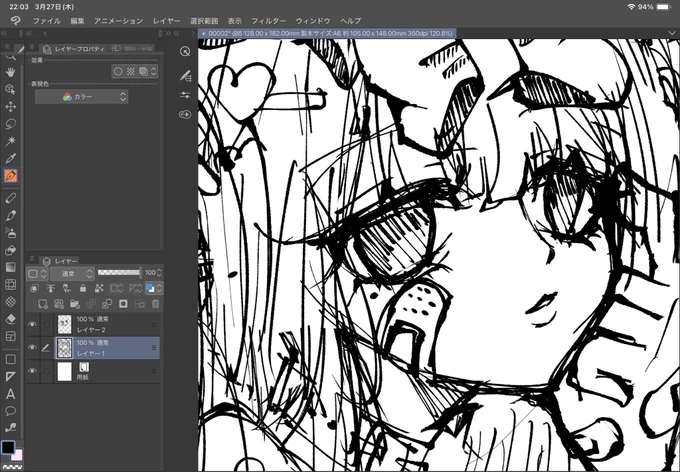
Task: Click the layer opacity slider
Action: tap(119, 272)
